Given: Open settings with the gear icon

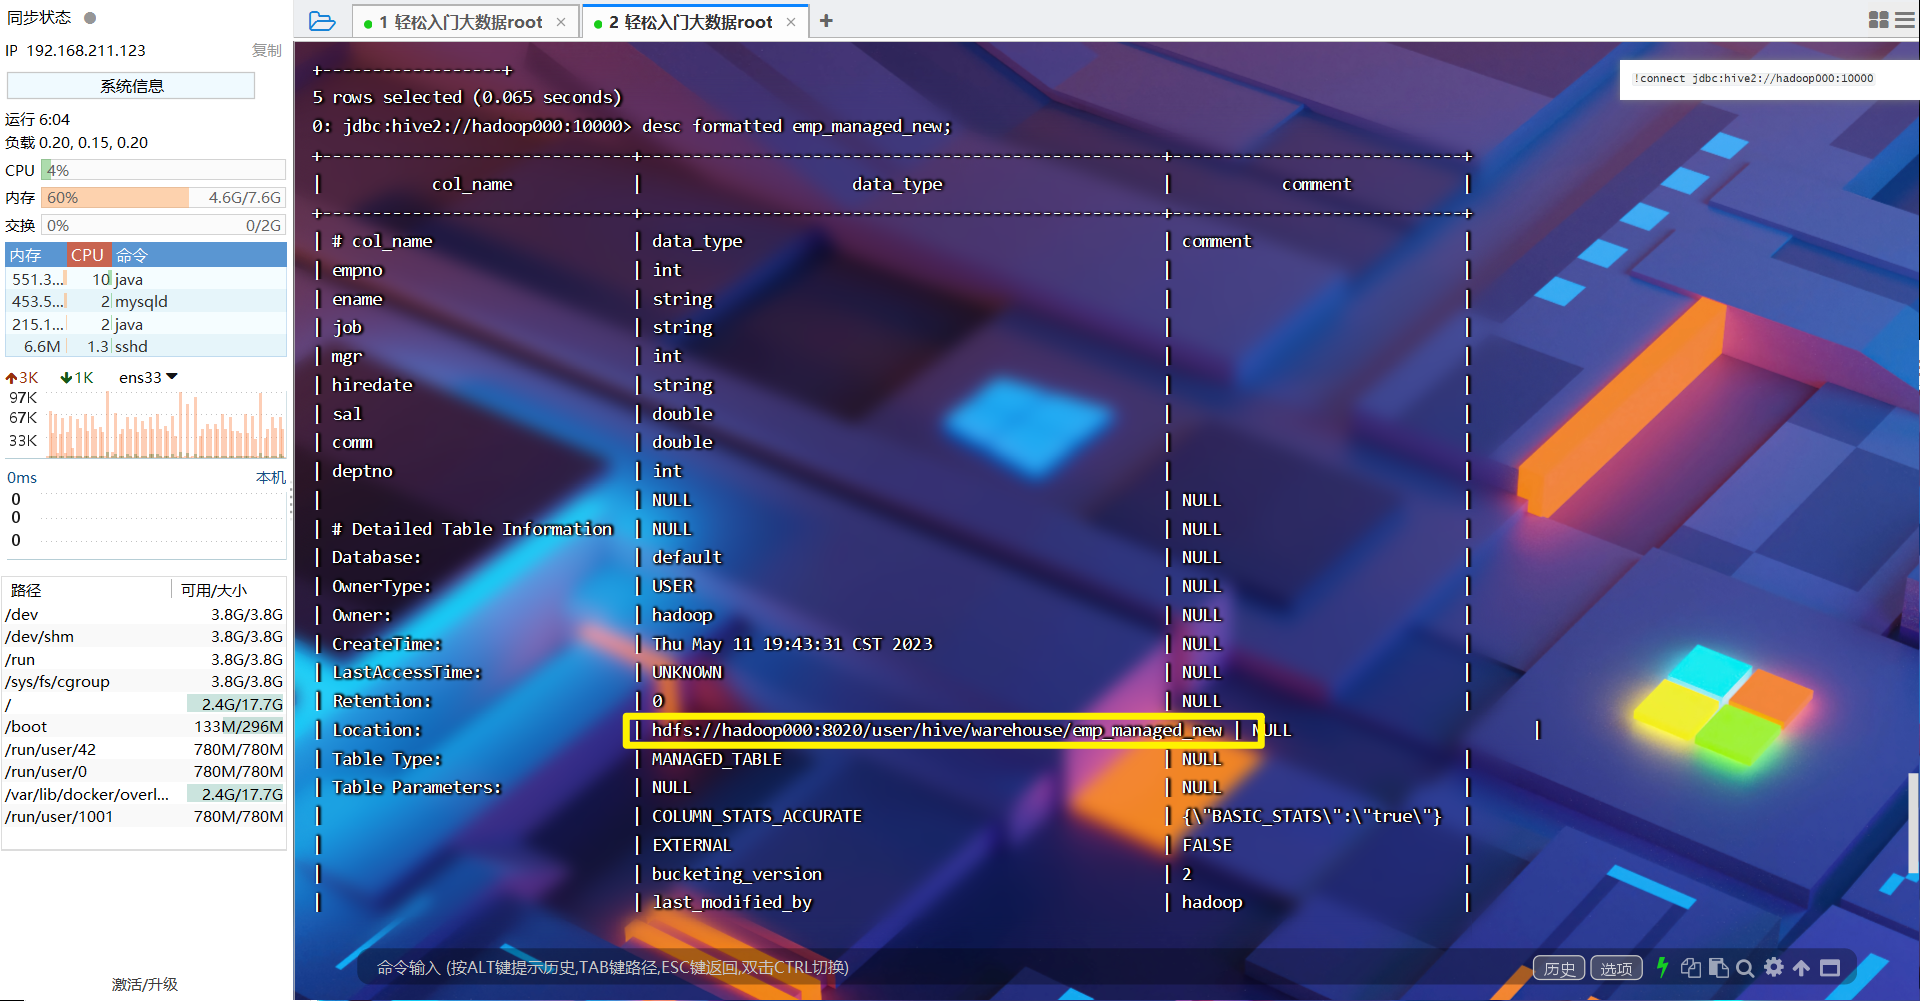Looking at the screenshot, I should tap(1774, 967).
